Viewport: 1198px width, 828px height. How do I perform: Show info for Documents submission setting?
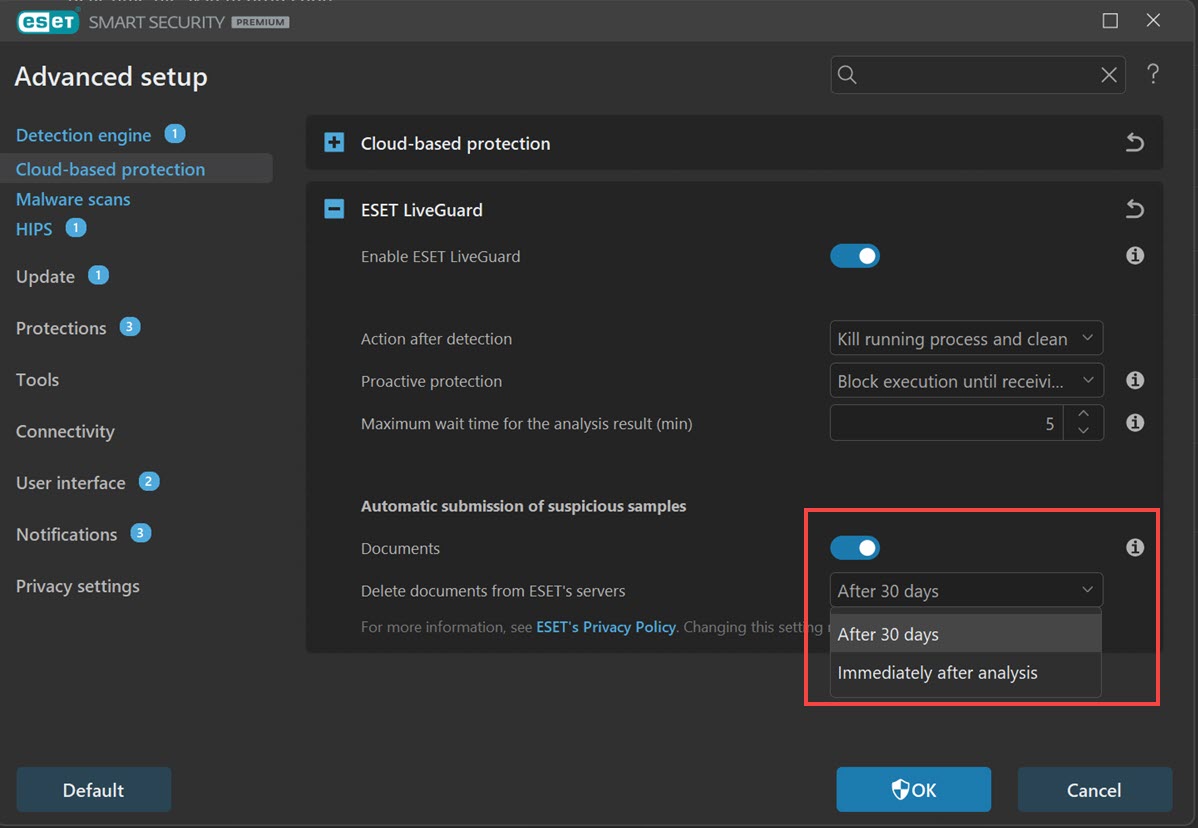coord(1135,548)
